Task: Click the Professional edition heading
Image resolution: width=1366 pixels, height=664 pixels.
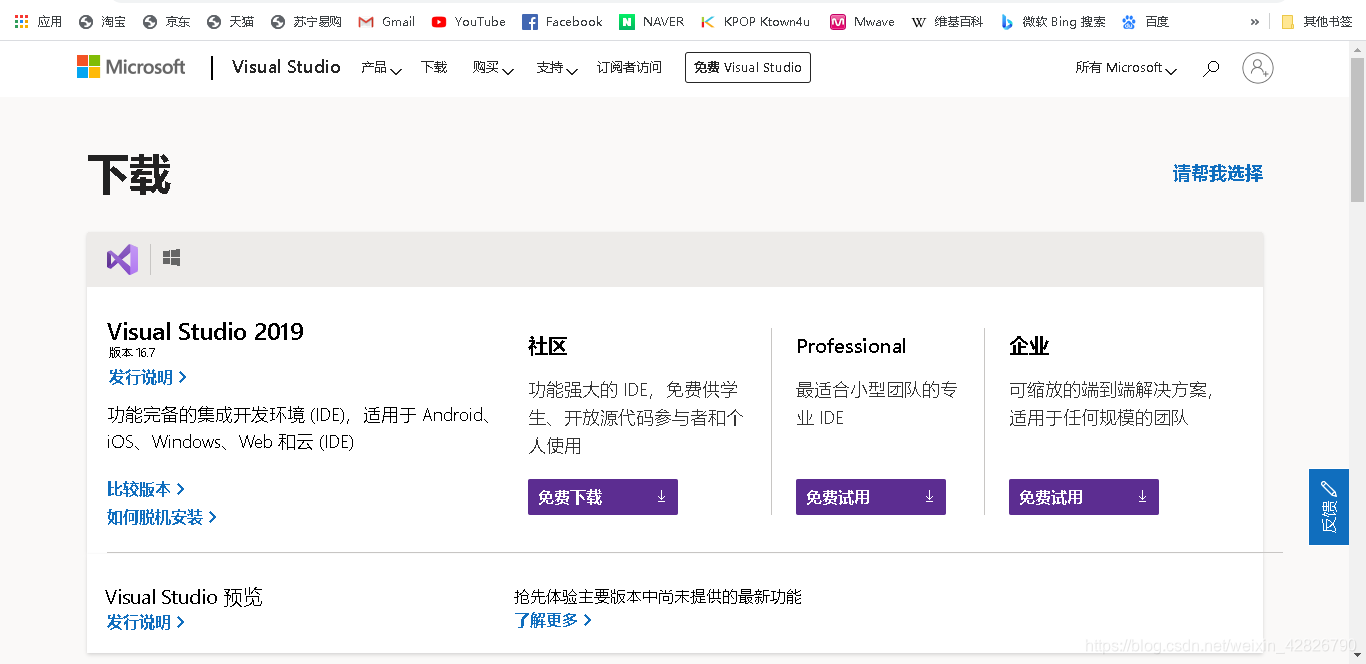Action: pos(851,346)
